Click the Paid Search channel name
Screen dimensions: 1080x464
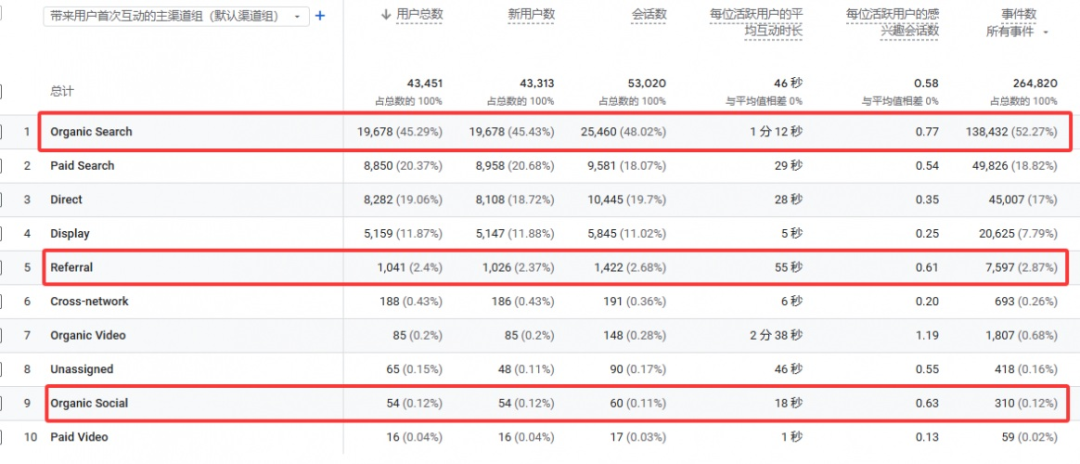click(x=82, y=166)
